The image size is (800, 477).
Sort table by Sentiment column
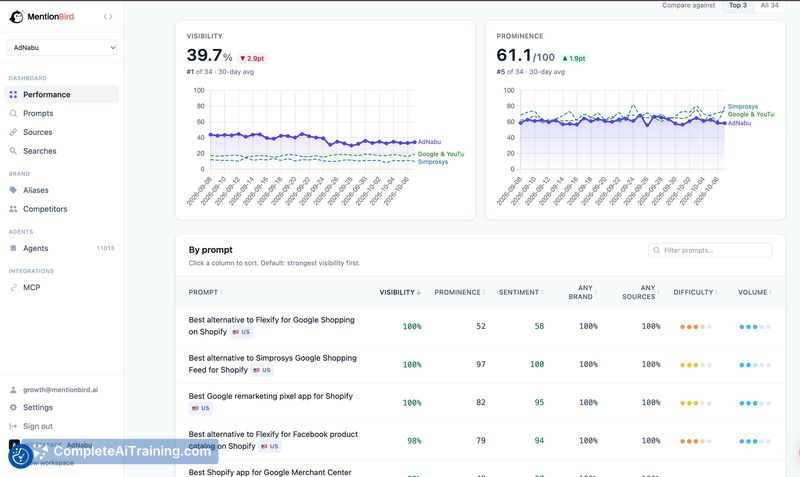point(521,292)
